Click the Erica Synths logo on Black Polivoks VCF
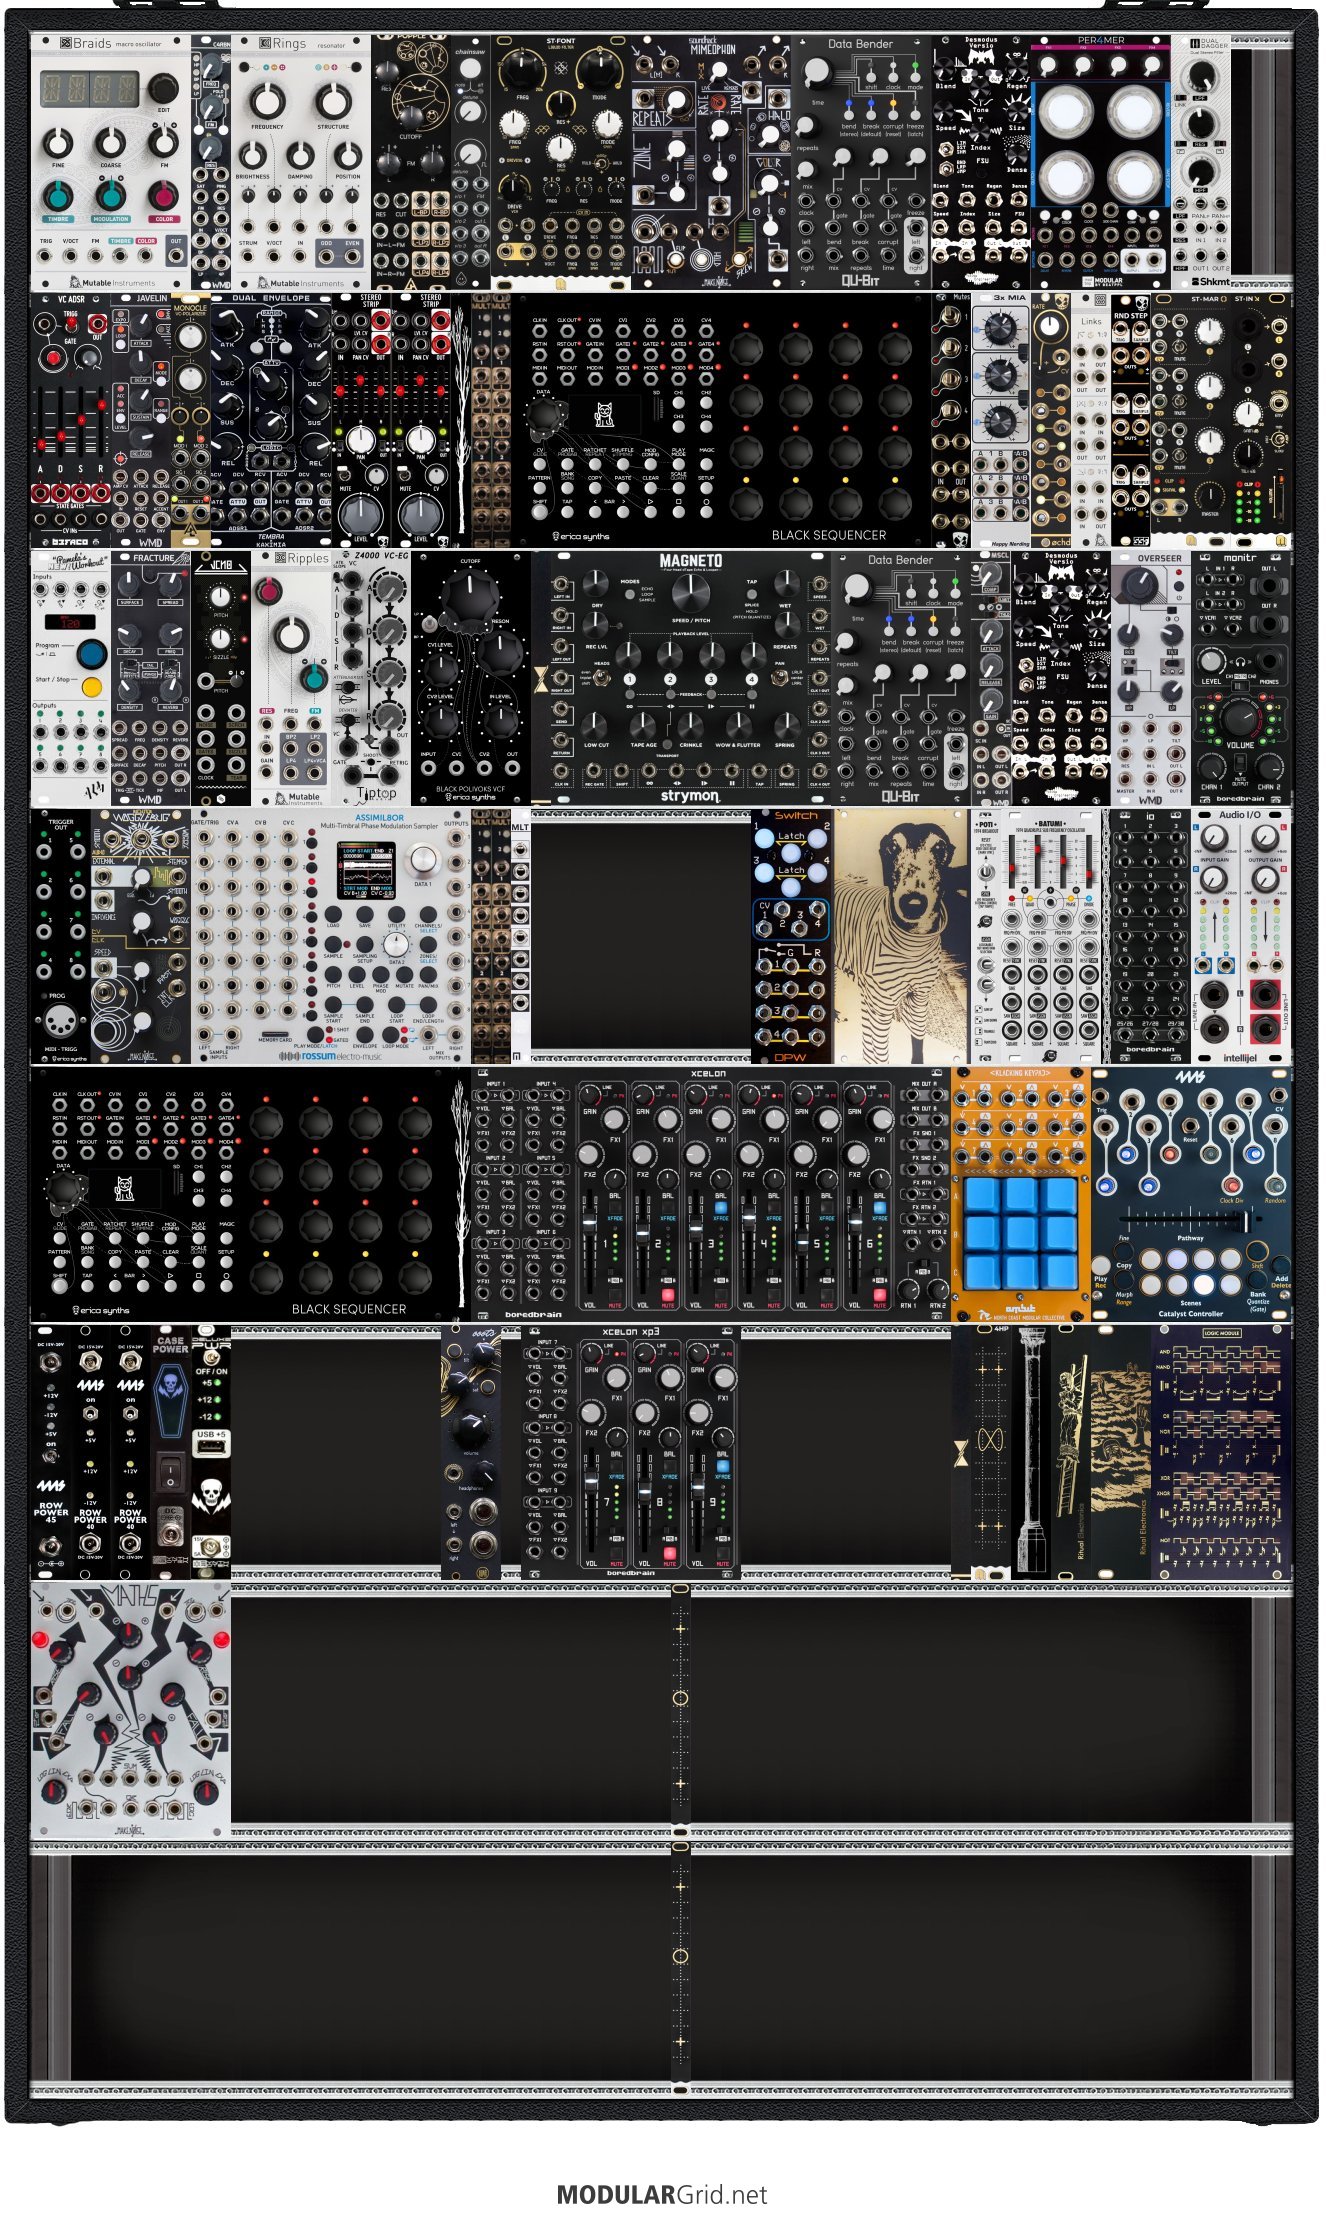This screenshot has width=1326, height=2216. 470,797
